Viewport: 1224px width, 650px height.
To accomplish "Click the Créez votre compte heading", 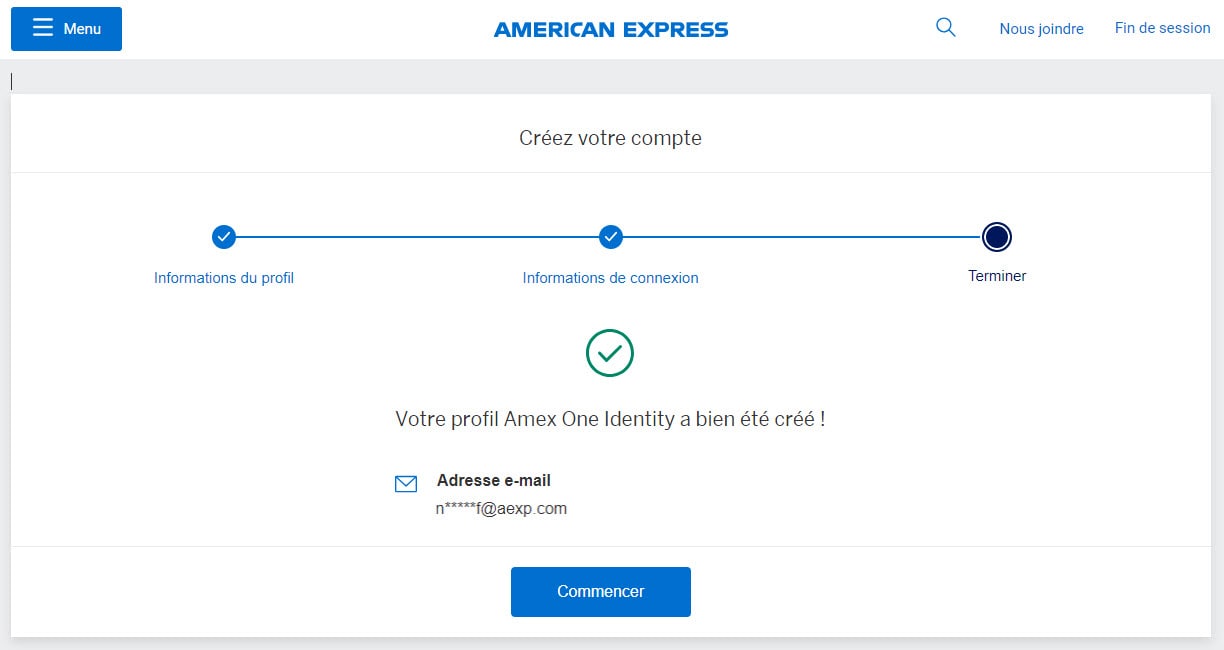I will [610, 138].
